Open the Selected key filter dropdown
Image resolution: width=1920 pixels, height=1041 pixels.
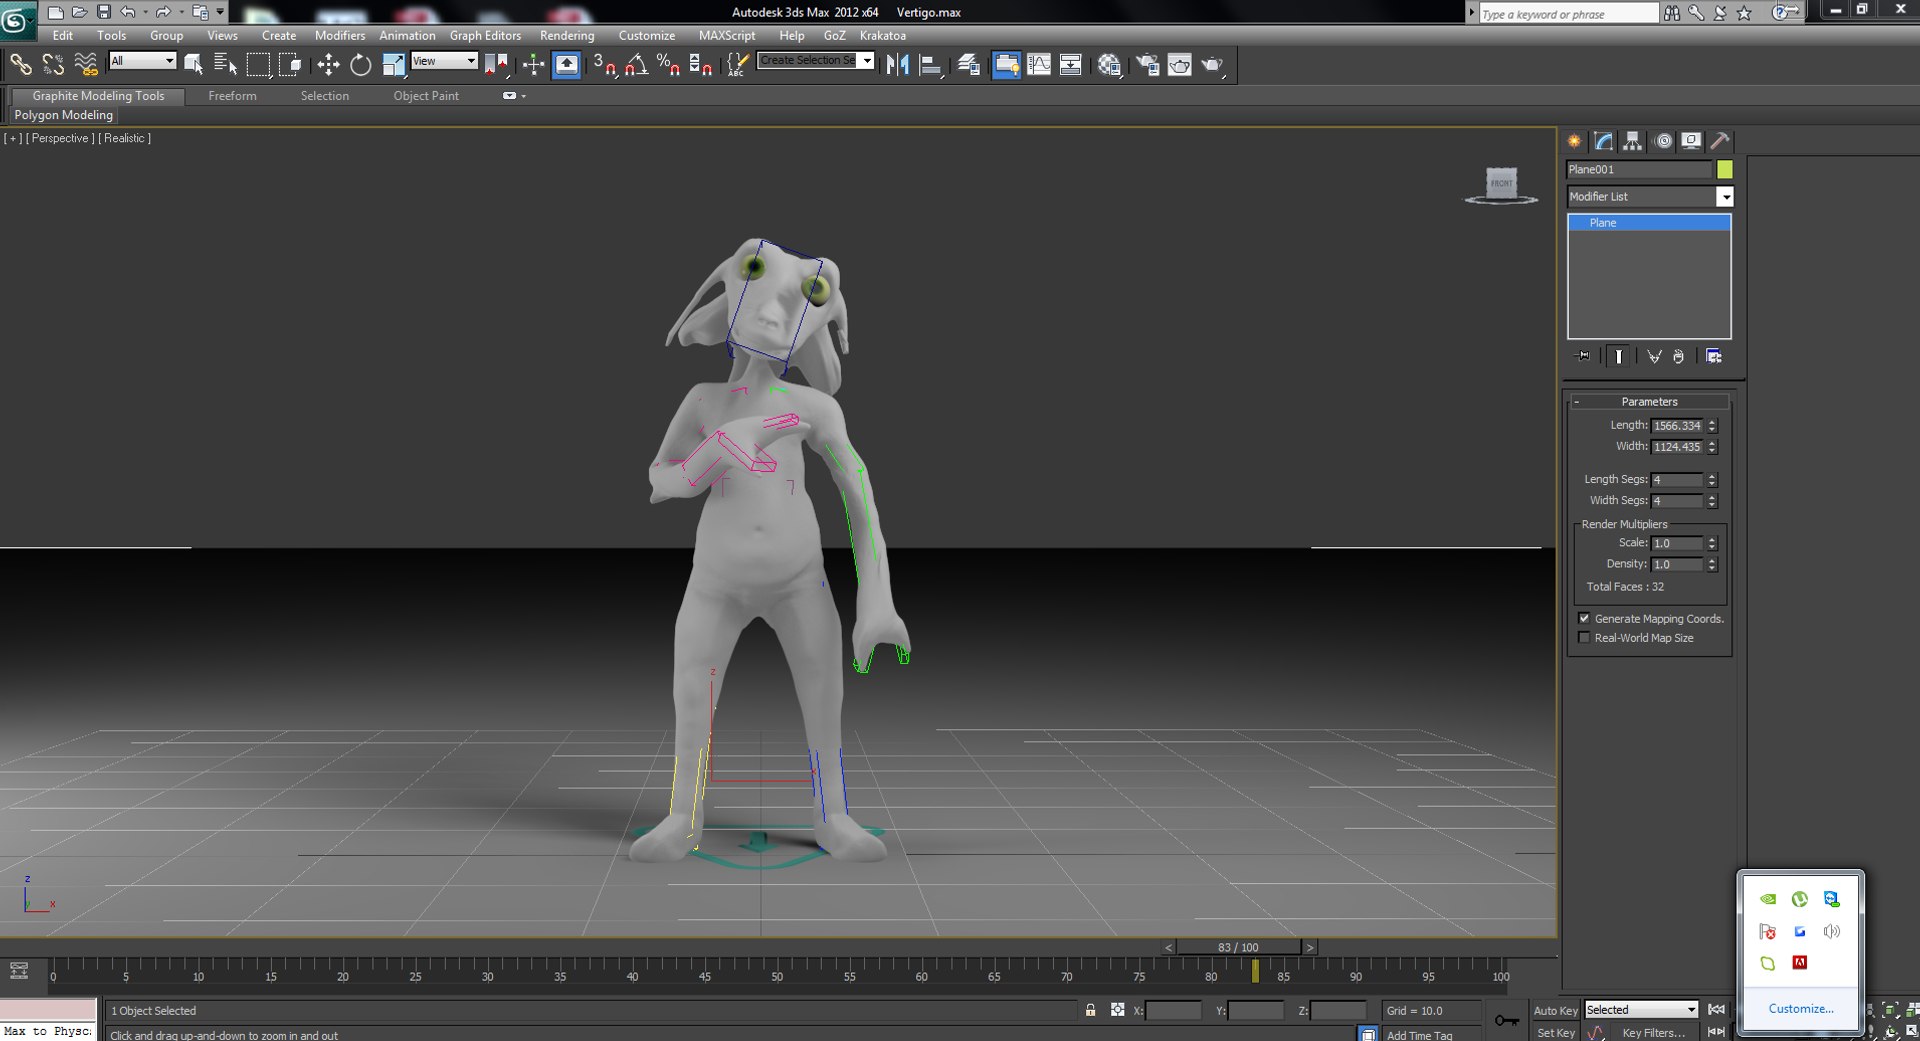click(x=1641, y=1010)
